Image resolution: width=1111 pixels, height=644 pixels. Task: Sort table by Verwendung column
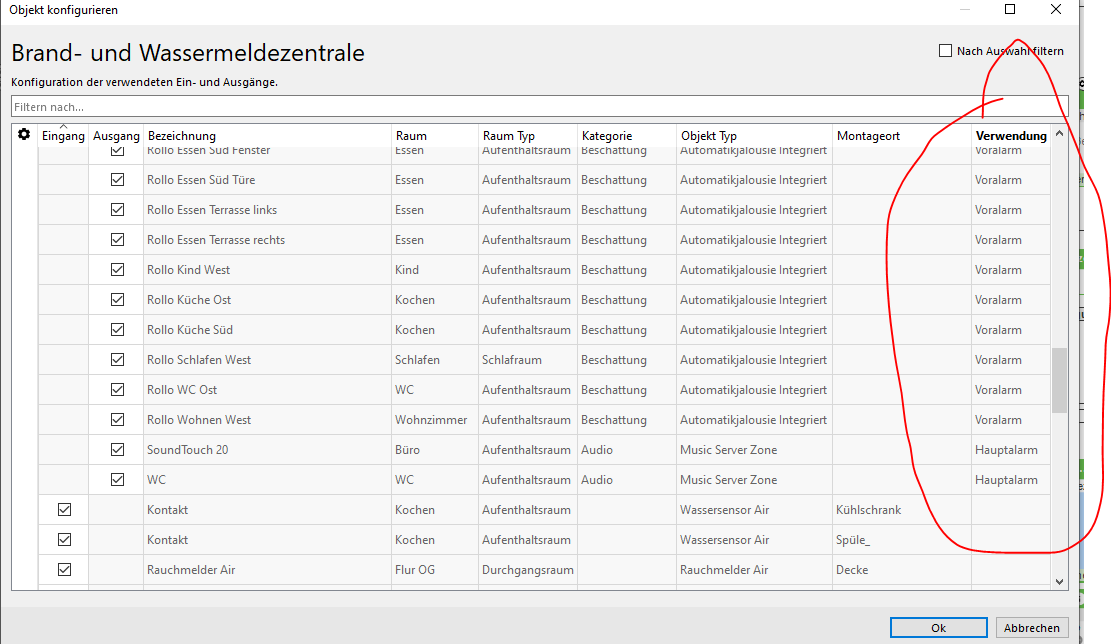point(1010,136)
